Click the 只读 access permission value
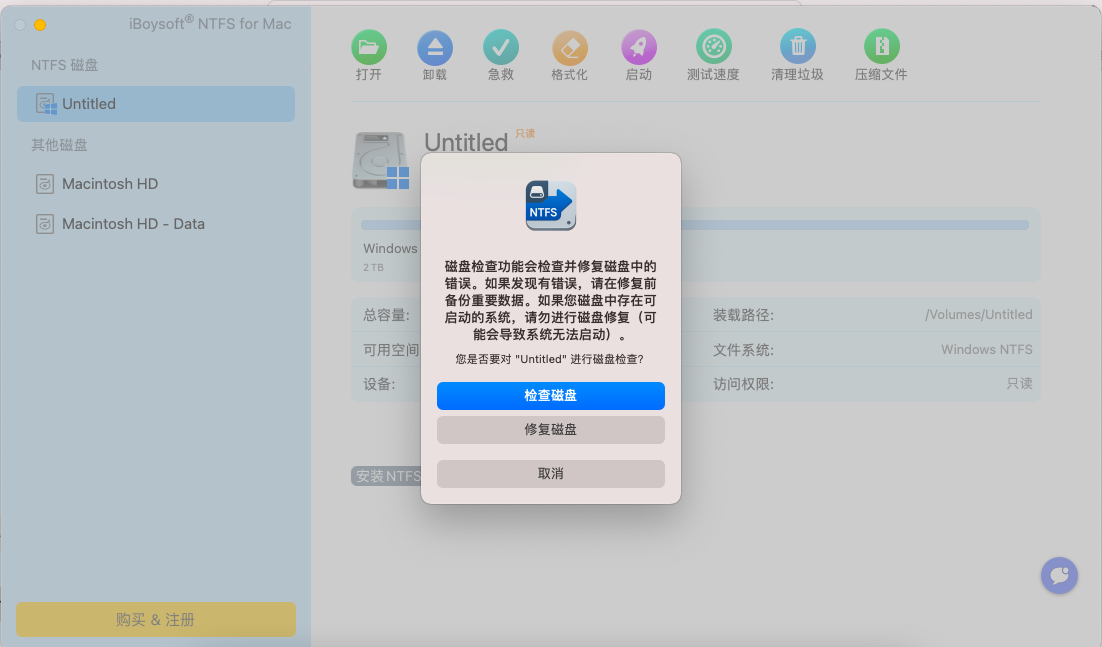Screen dimensions: 1102x647 coord(1019,384)
